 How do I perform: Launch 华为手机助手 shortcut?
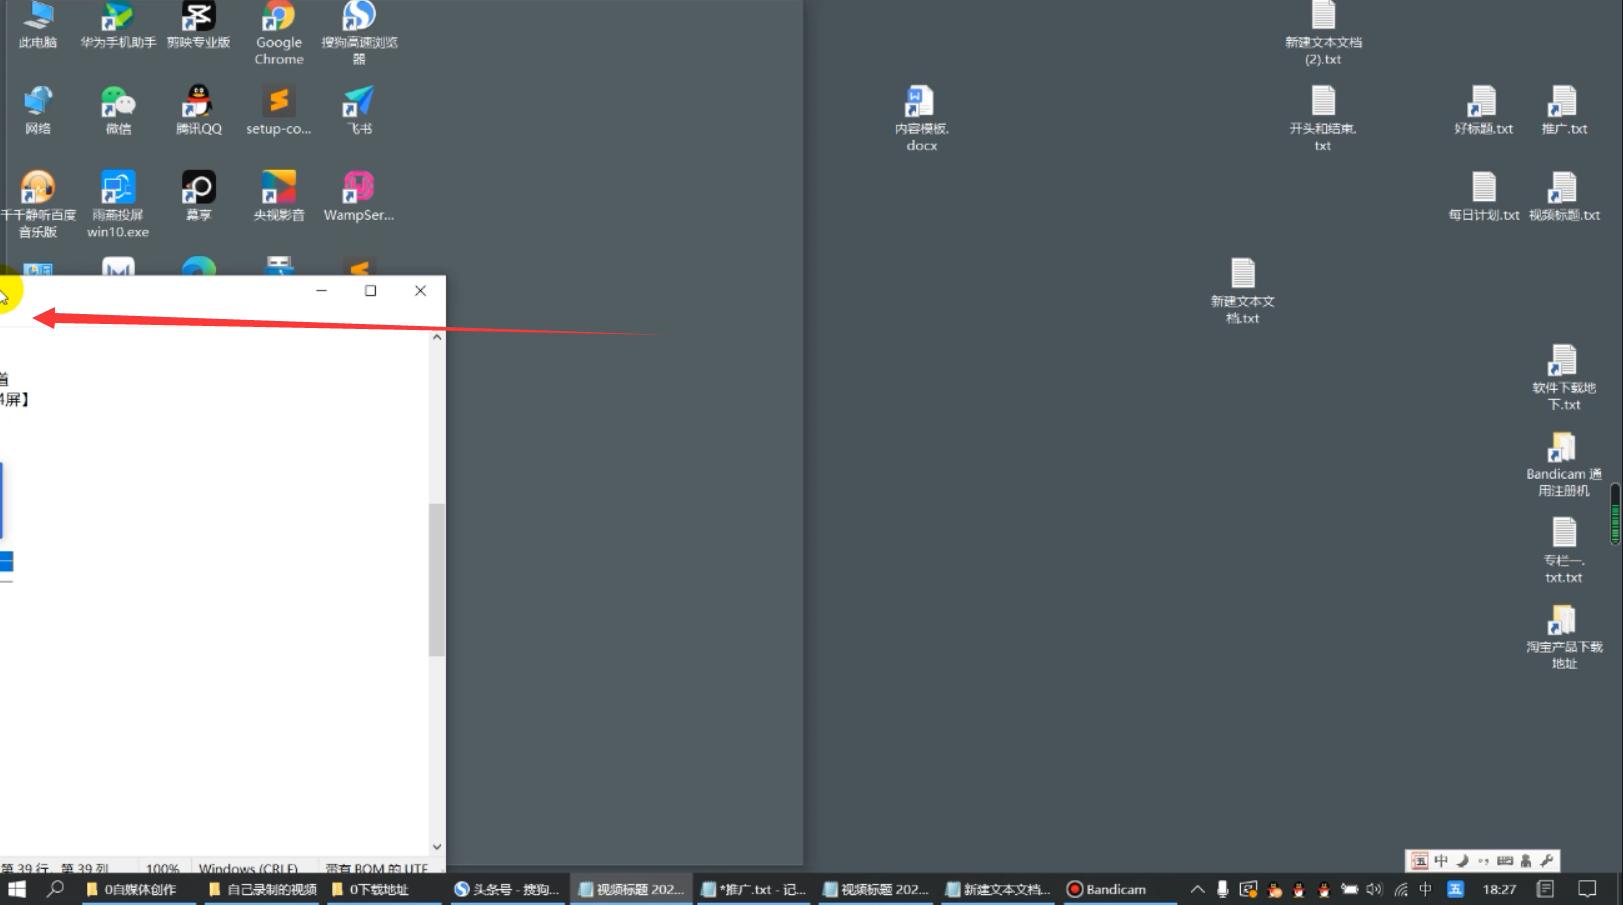(x=118, y=25)
